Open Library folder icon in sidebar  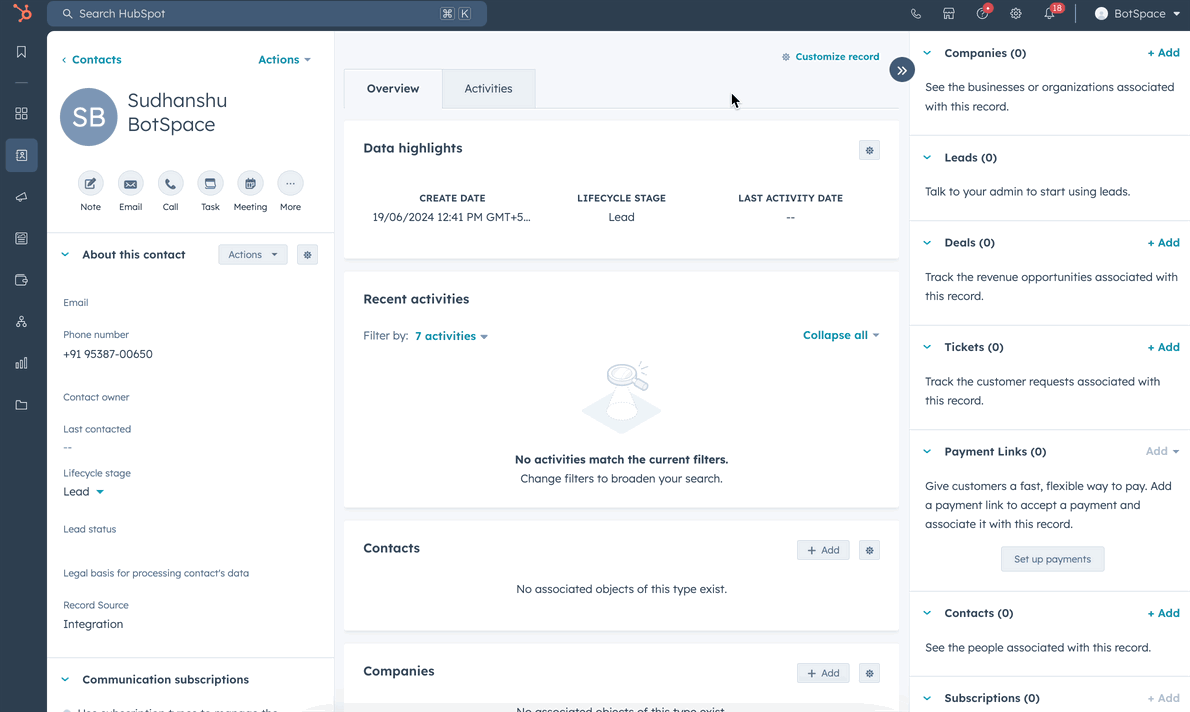click(21, 405)
